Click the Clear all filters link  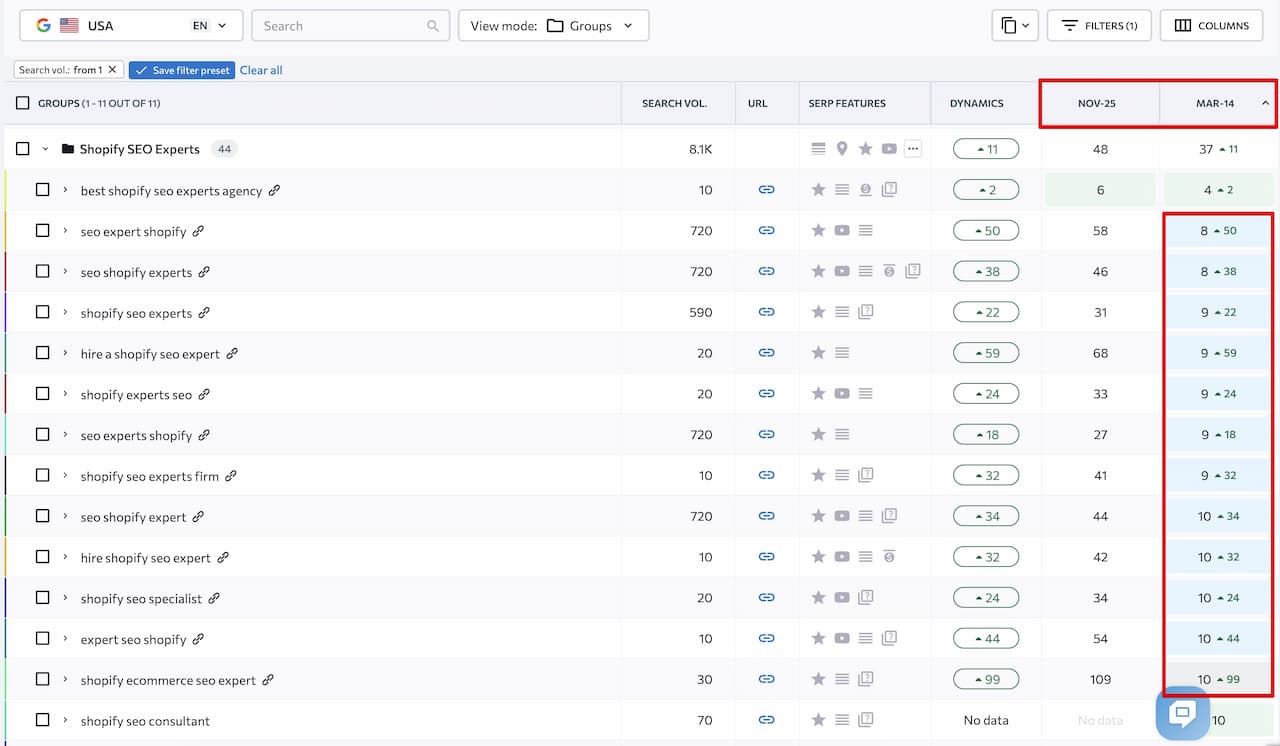coord(261,70)
